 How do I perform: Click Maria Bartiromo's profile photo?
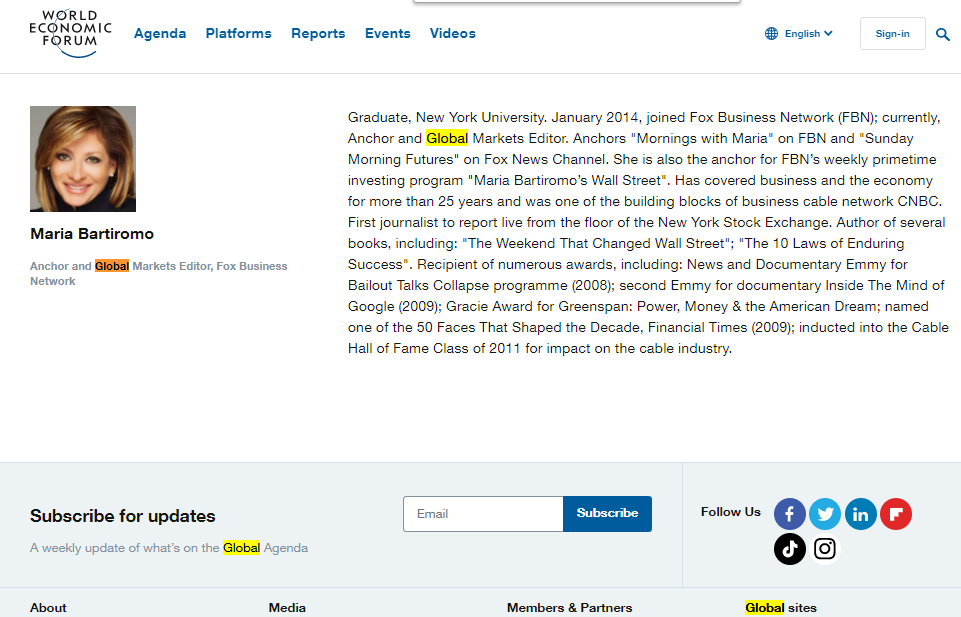tap(83, 159)
